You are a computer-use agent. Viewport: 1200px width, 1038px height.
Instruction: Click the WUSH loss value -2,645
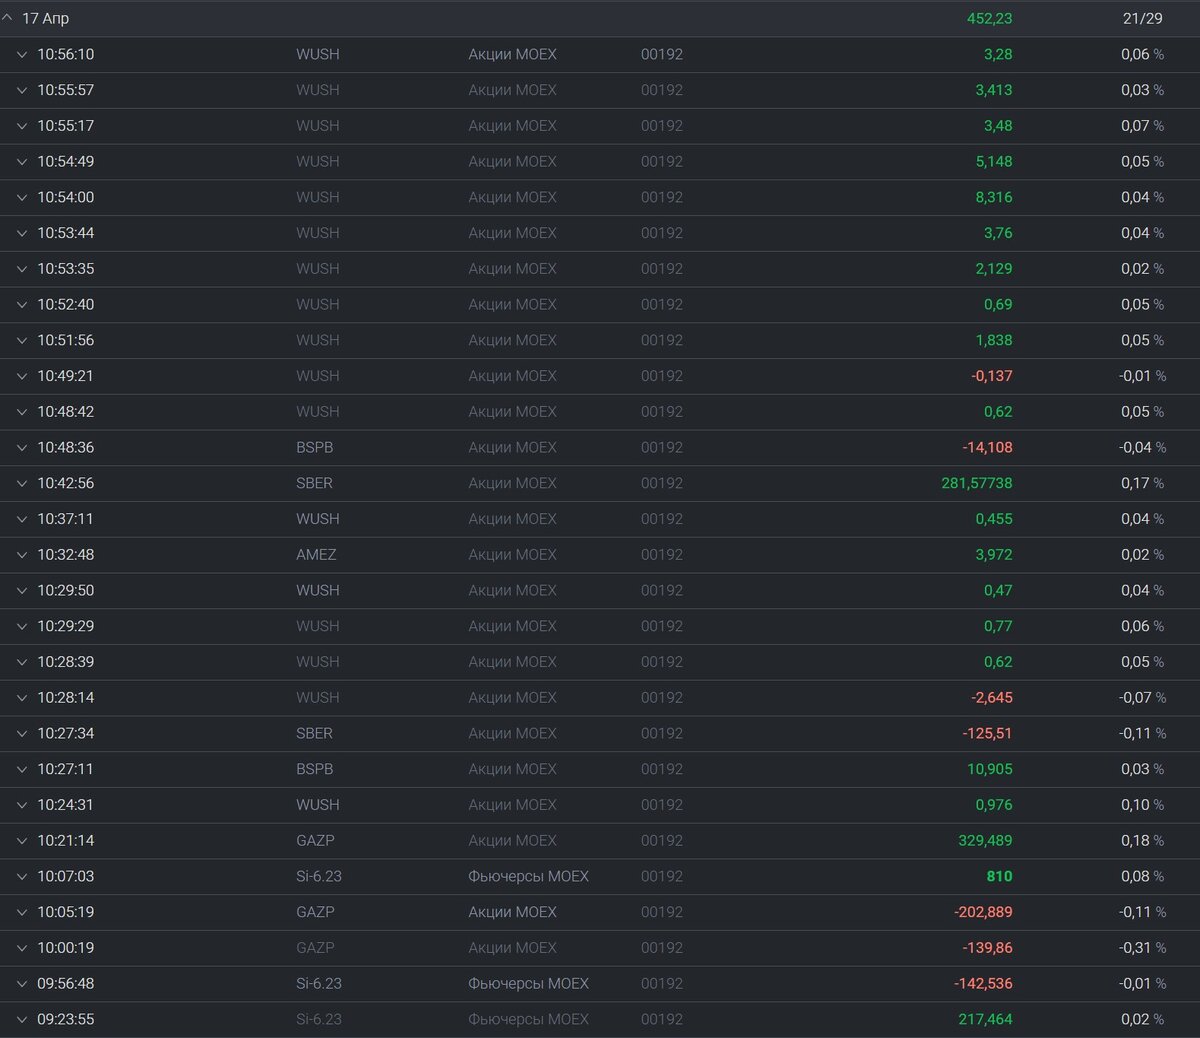[x=992, y=698]
